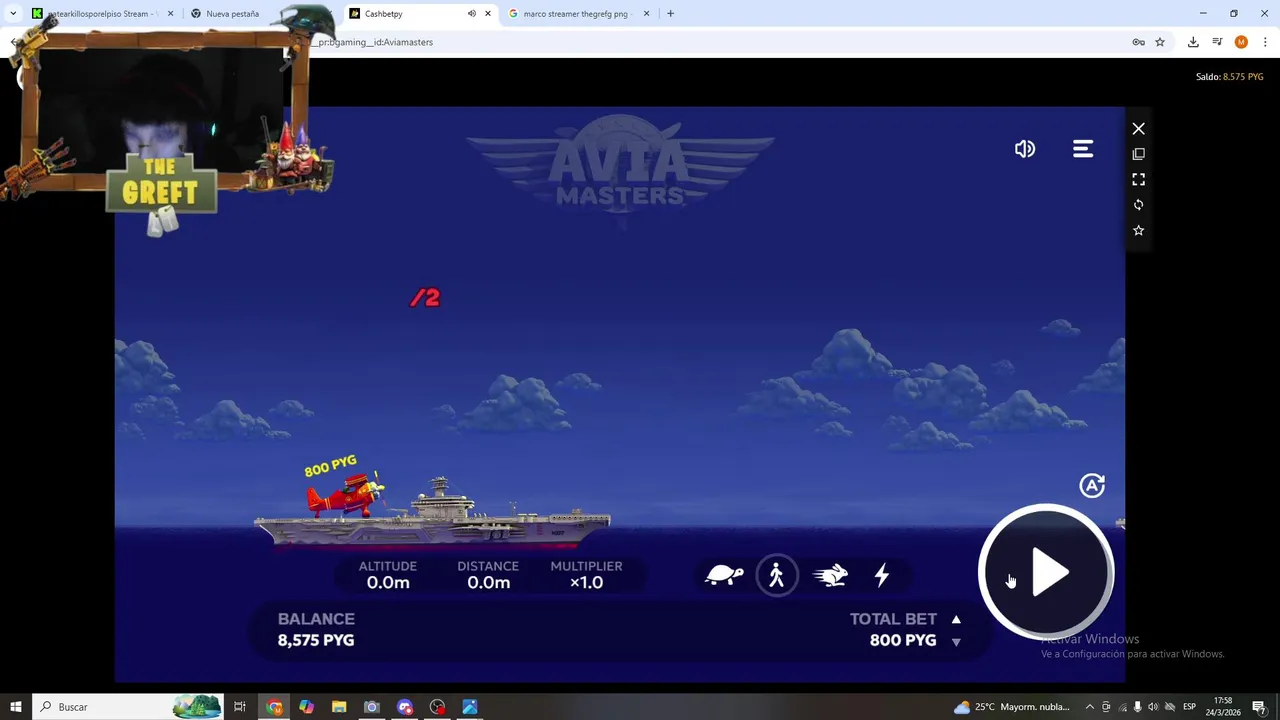Image resolution: width=1280 pixels, height=720 pixels.
Task: Open Chrome from the taskbar
Action: tap(274, 707)
